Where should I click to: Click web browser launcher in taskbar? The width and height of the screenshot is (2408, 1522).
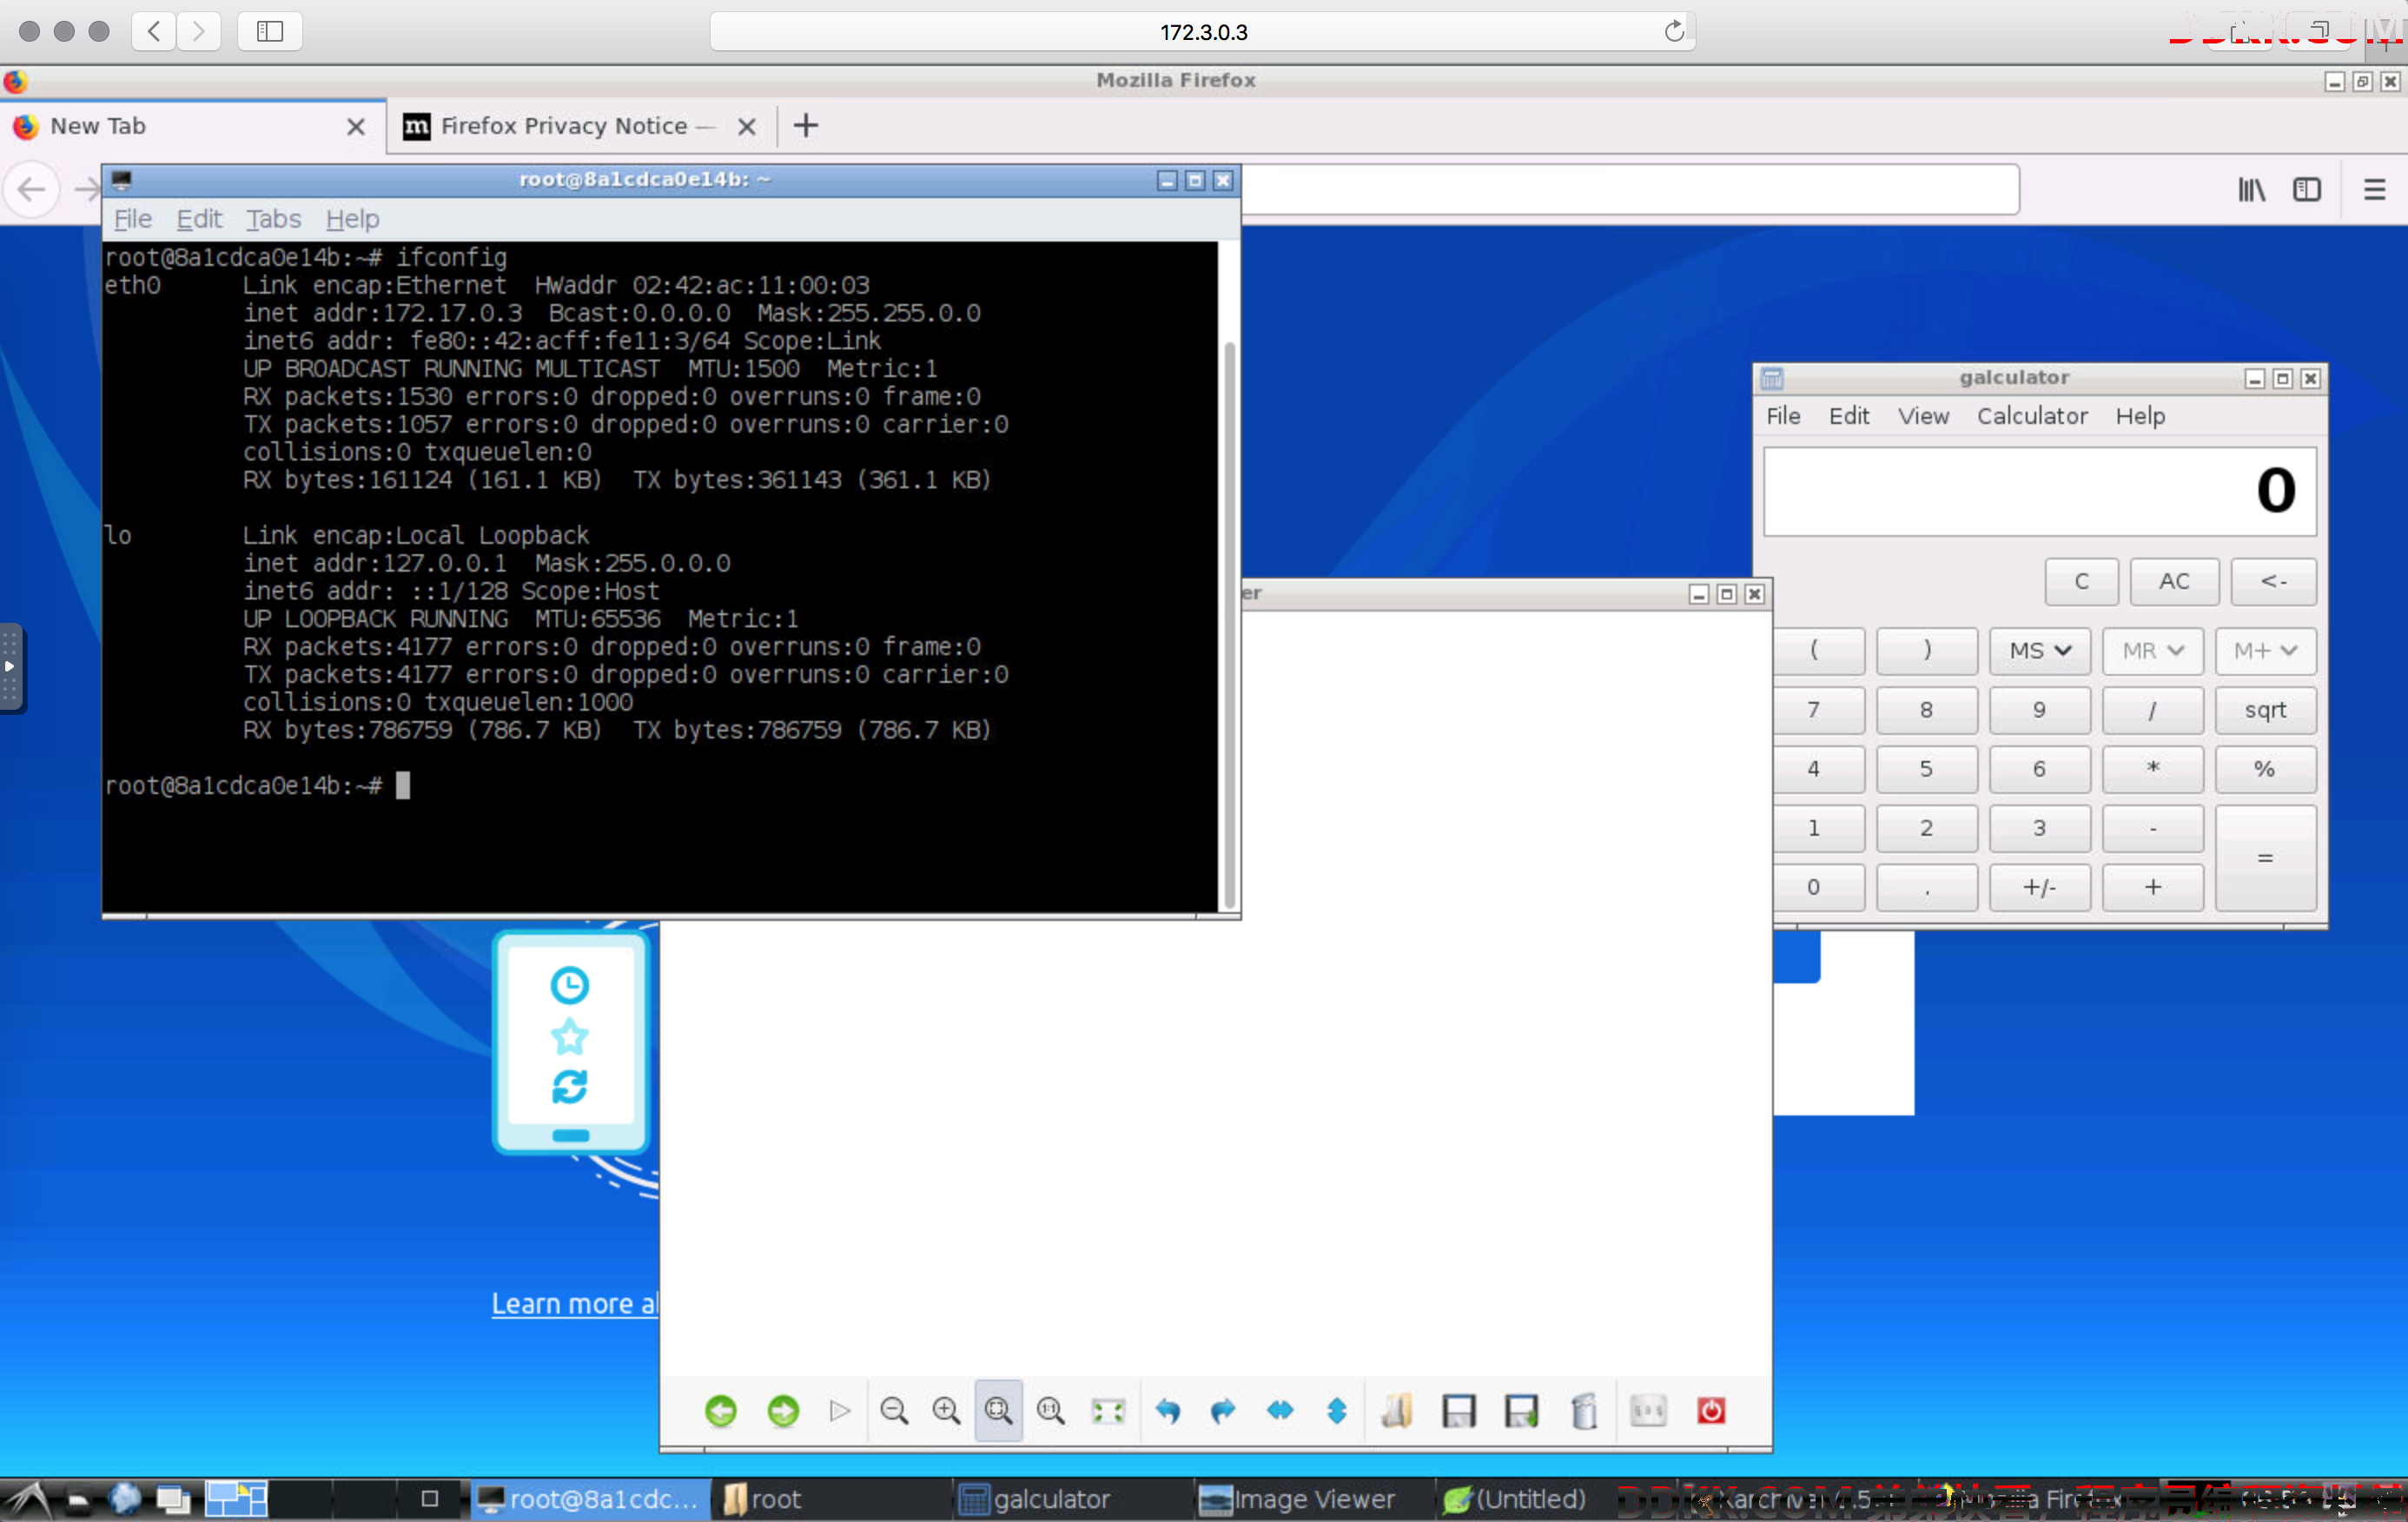click(x=126, y=1499)
